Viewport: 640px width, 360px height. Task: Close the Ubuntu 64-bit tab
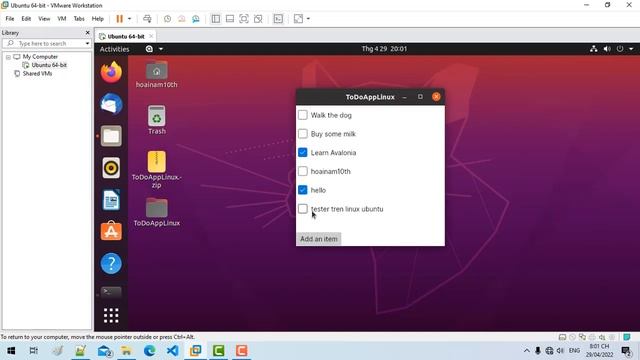point(151,36)
